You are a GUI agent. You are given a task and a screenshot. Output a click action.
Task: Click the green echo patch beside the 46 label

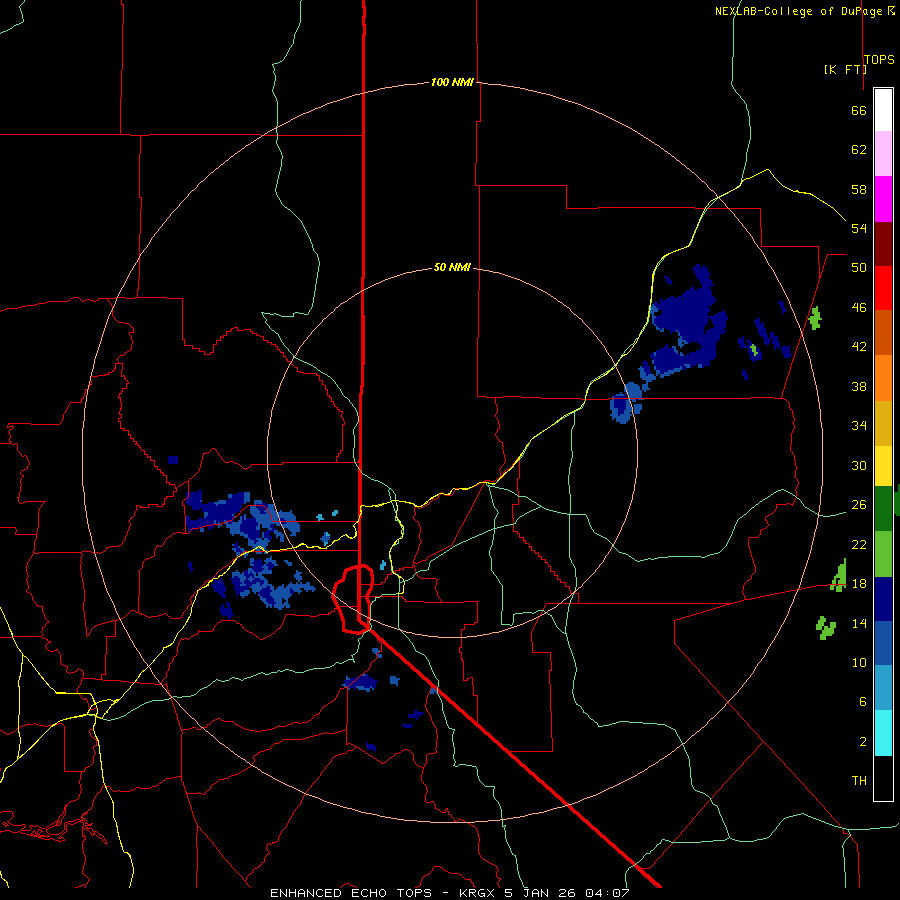pos(814,318)
